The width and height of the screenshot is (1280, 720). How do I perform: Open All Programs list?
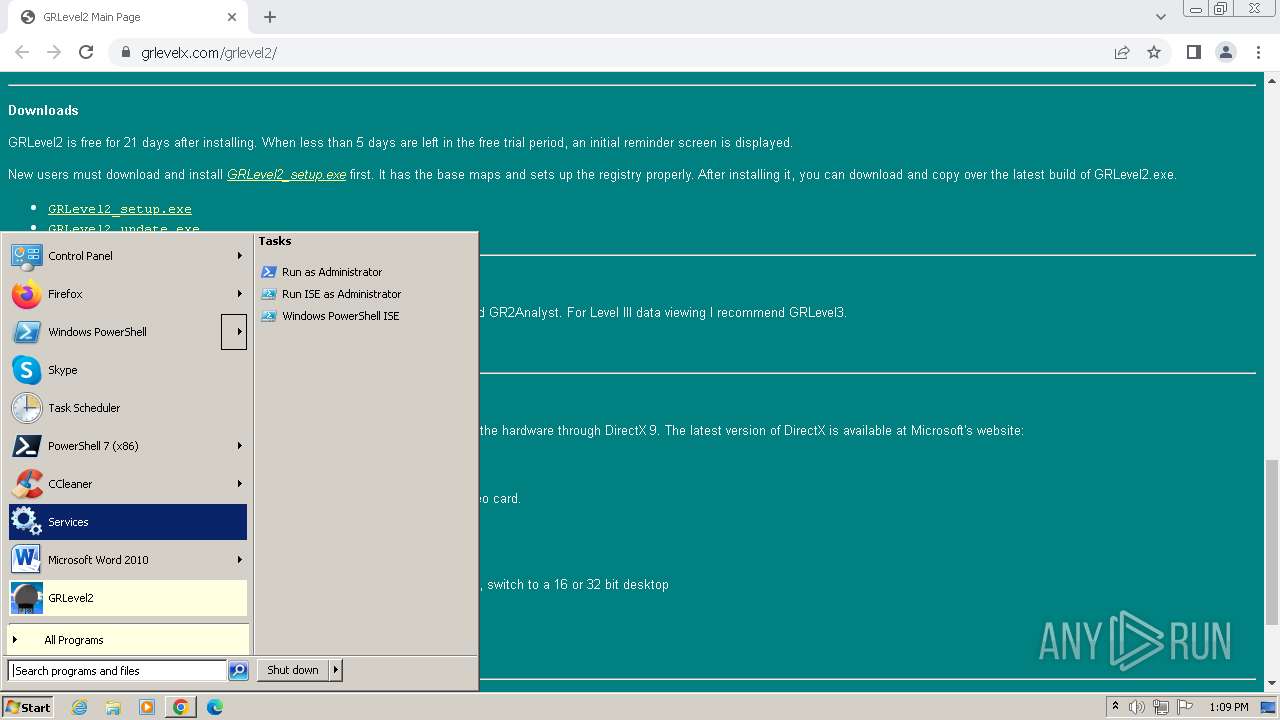[127, 640]
